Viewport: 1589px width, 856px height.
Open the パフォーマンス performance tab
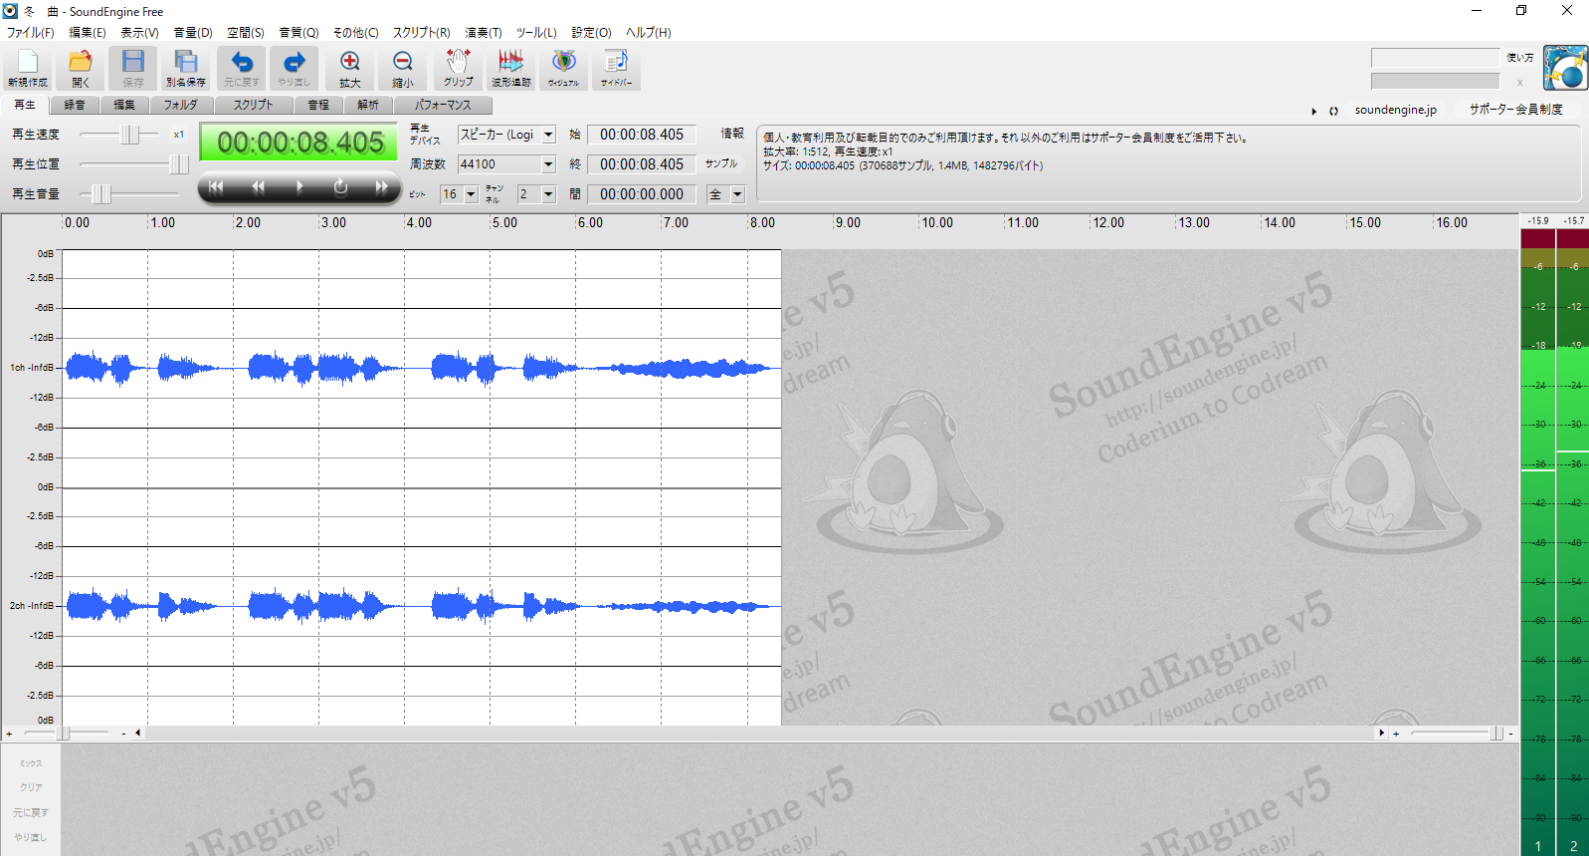pos(443,105)
